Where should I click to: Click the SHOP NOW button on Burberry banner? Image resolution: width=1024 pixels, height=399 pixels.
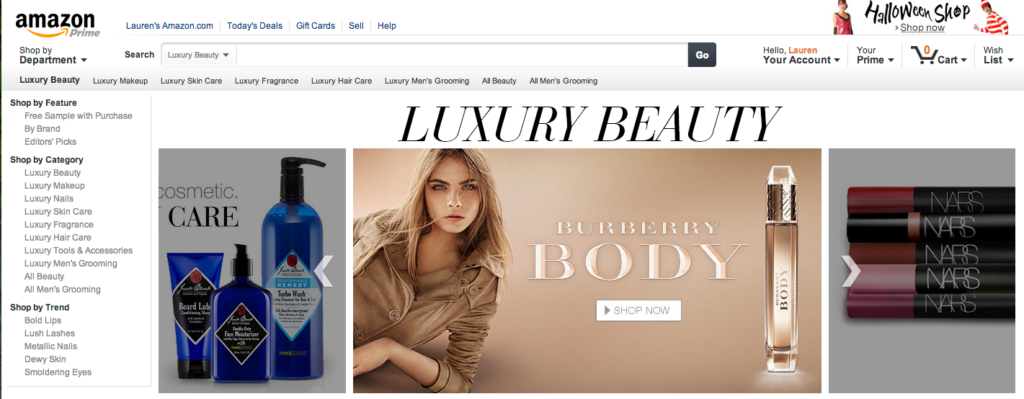[x=639, y=311]
